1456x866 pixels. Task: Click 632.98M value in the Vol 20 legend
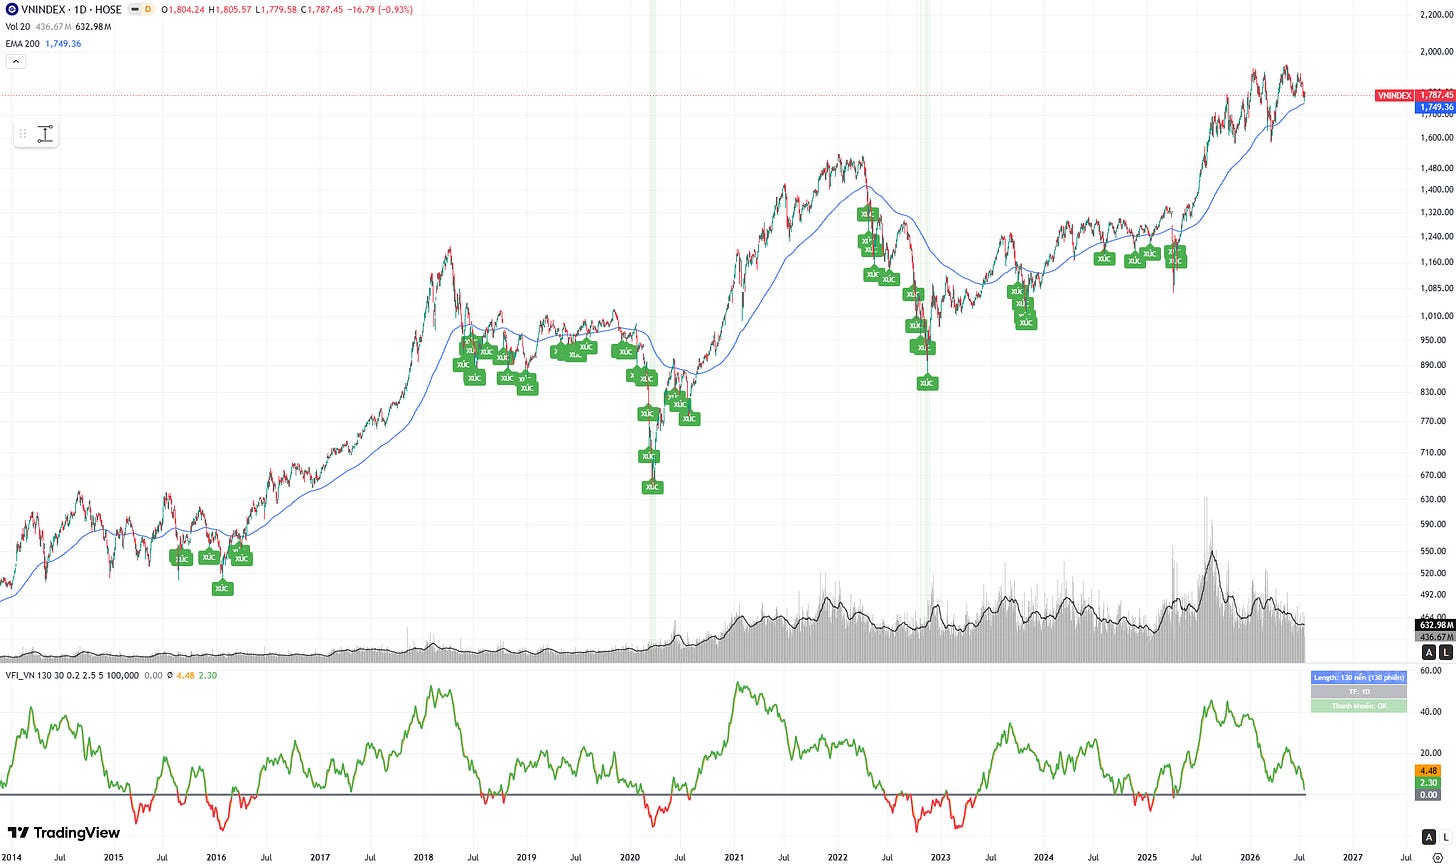[x=94, y=27]
